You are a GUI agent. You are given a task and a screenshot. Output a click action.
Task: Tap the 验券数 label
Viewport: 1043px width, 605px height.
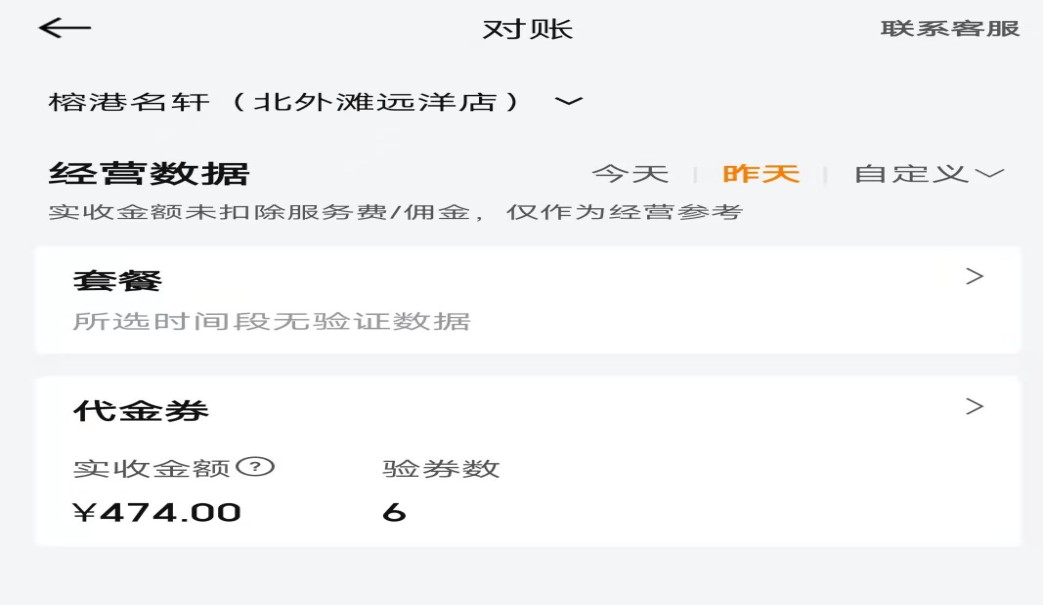(441, 468)
